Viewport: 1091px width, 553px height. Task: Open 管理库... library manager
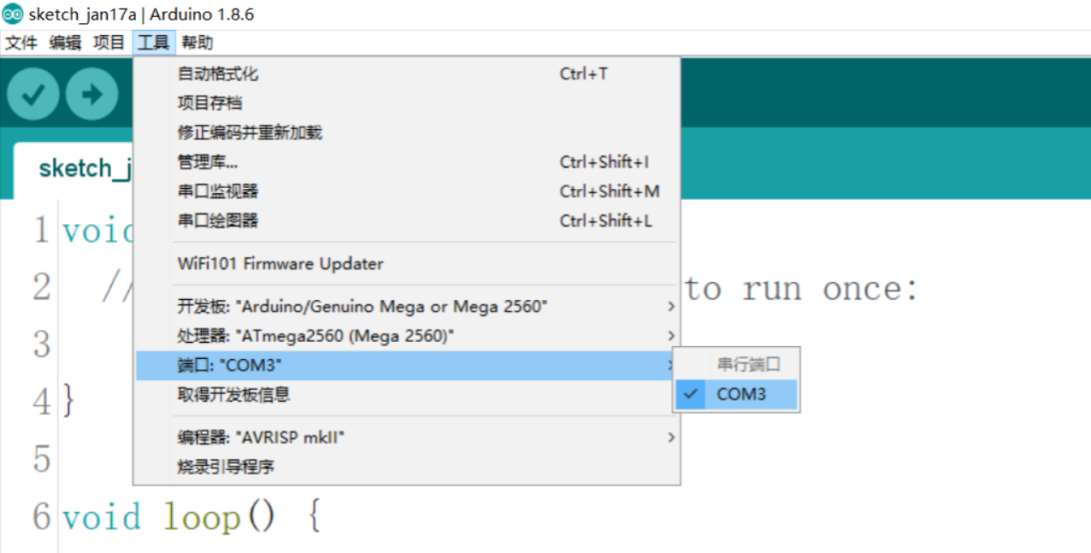click(406, 162)
